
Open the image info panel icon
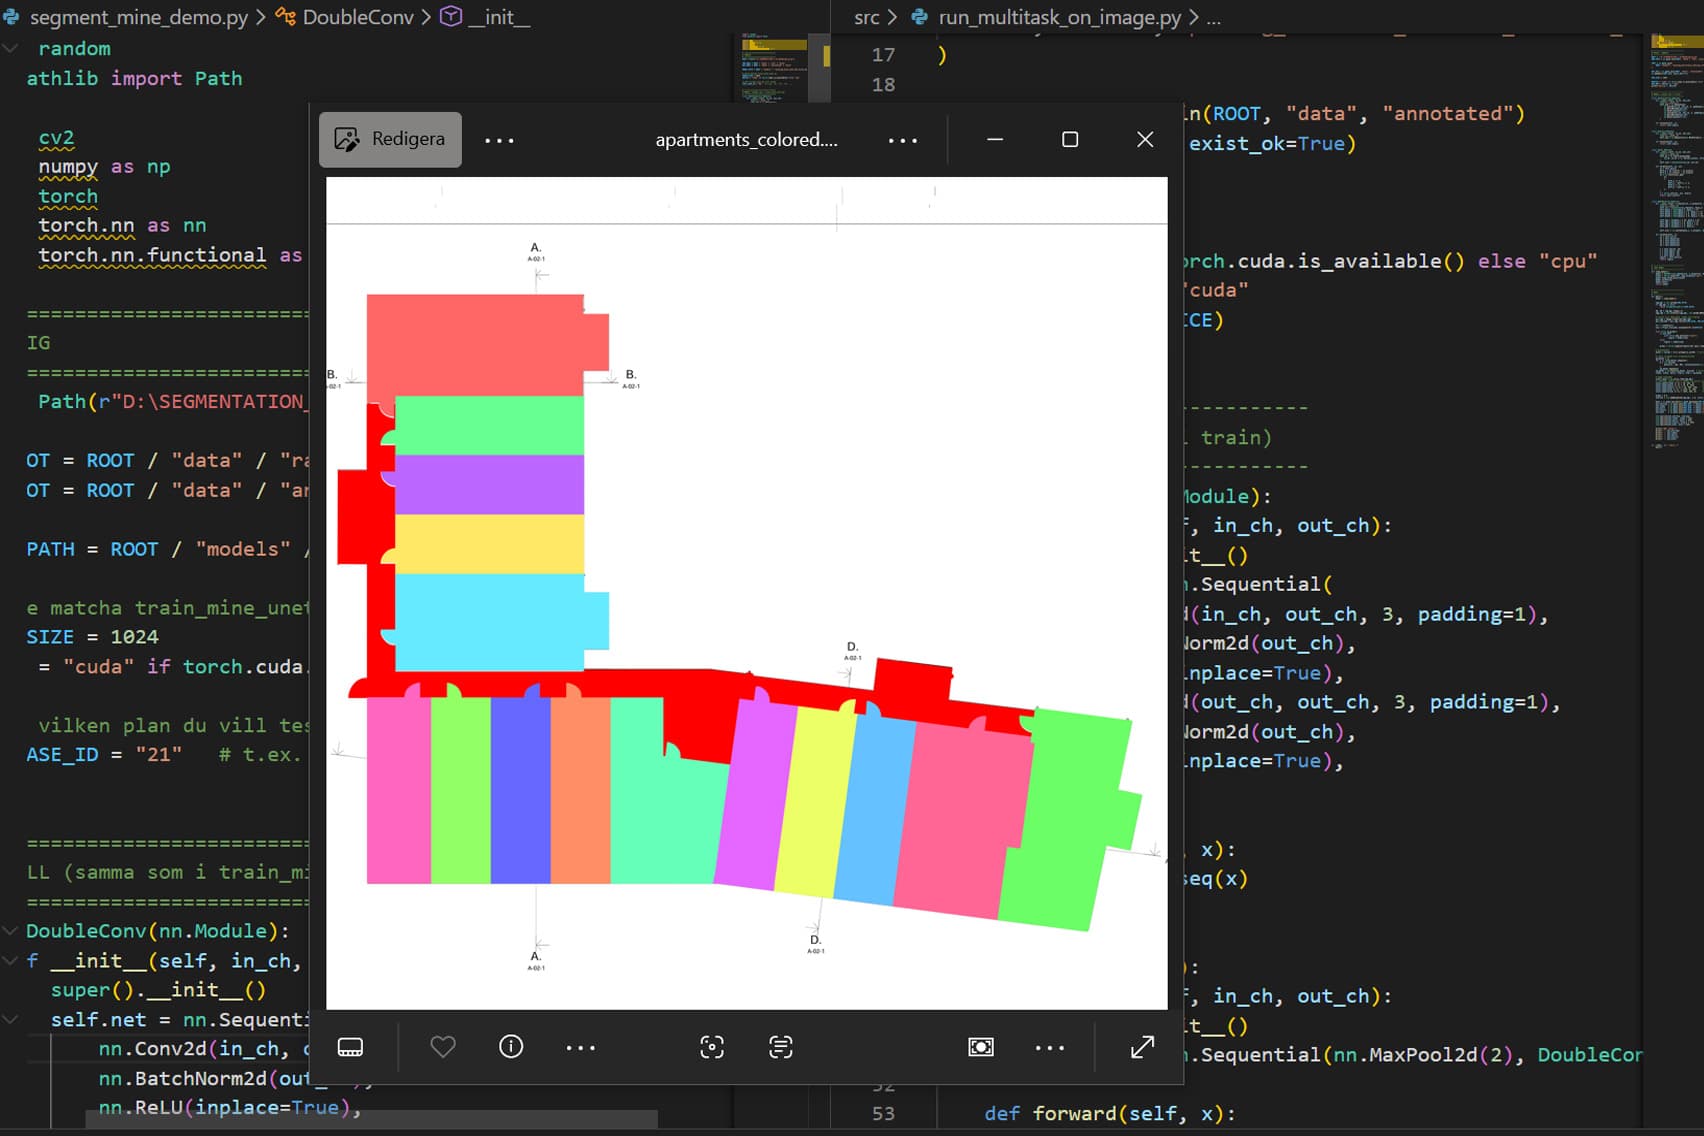coord(511,1047)
